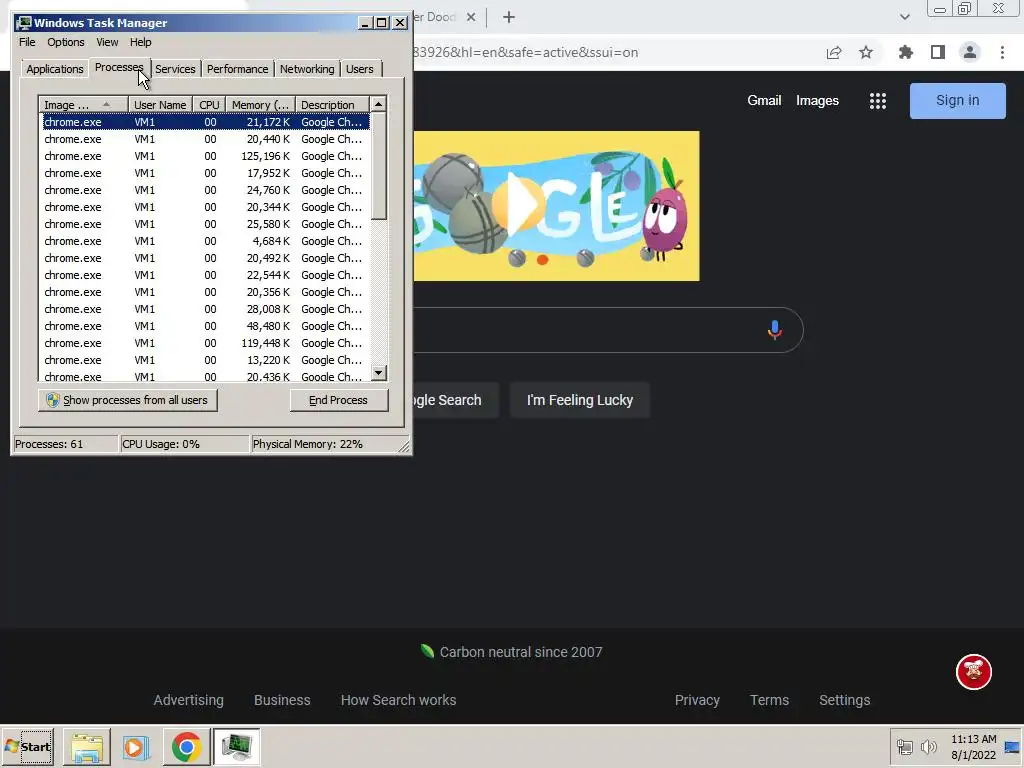This screenshot has width=1024, height=768.
Task: Click the taskbar clock 11:13 AM
Action: click(973, 739)
